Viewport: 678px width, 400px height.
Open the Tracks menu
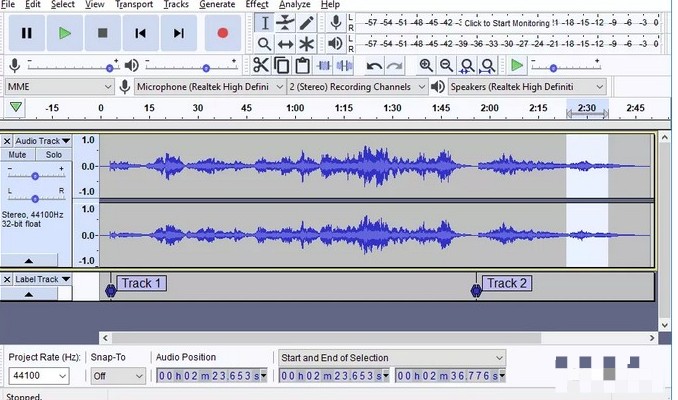pos(176,4)
